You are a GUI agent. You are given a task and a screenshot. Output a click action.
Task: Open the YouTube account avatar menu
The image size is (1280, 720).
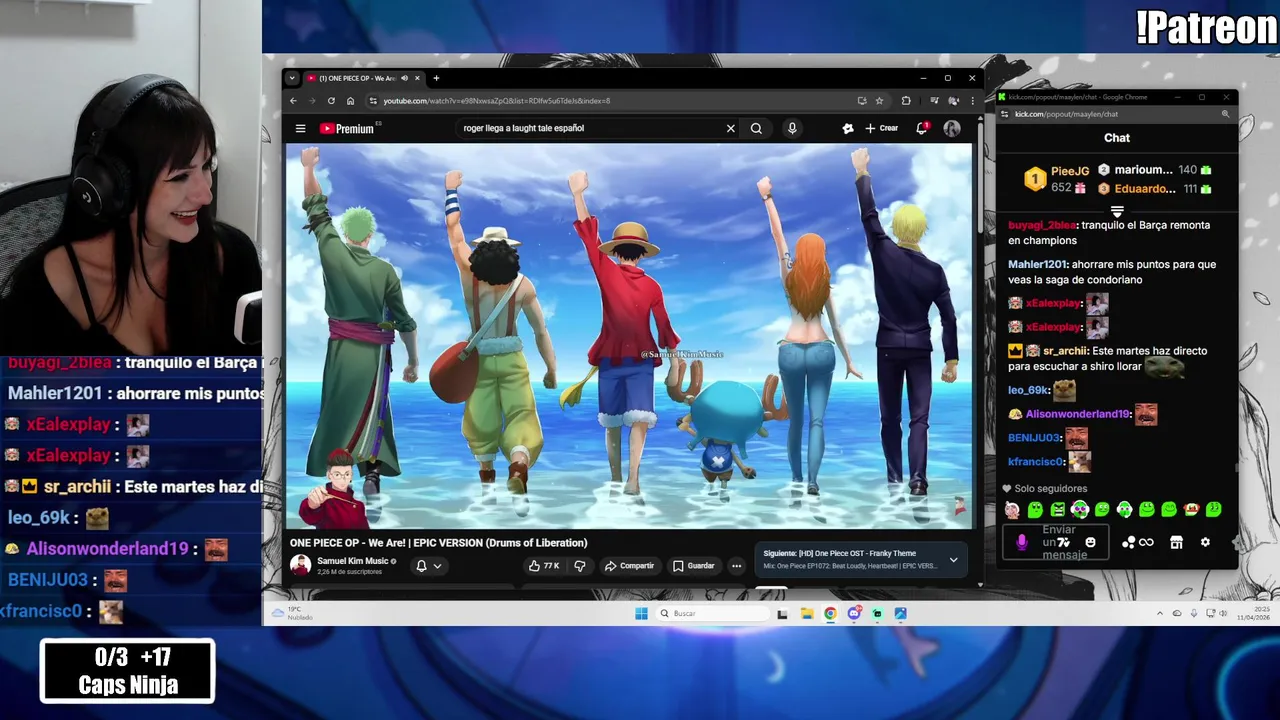(952, 128)
